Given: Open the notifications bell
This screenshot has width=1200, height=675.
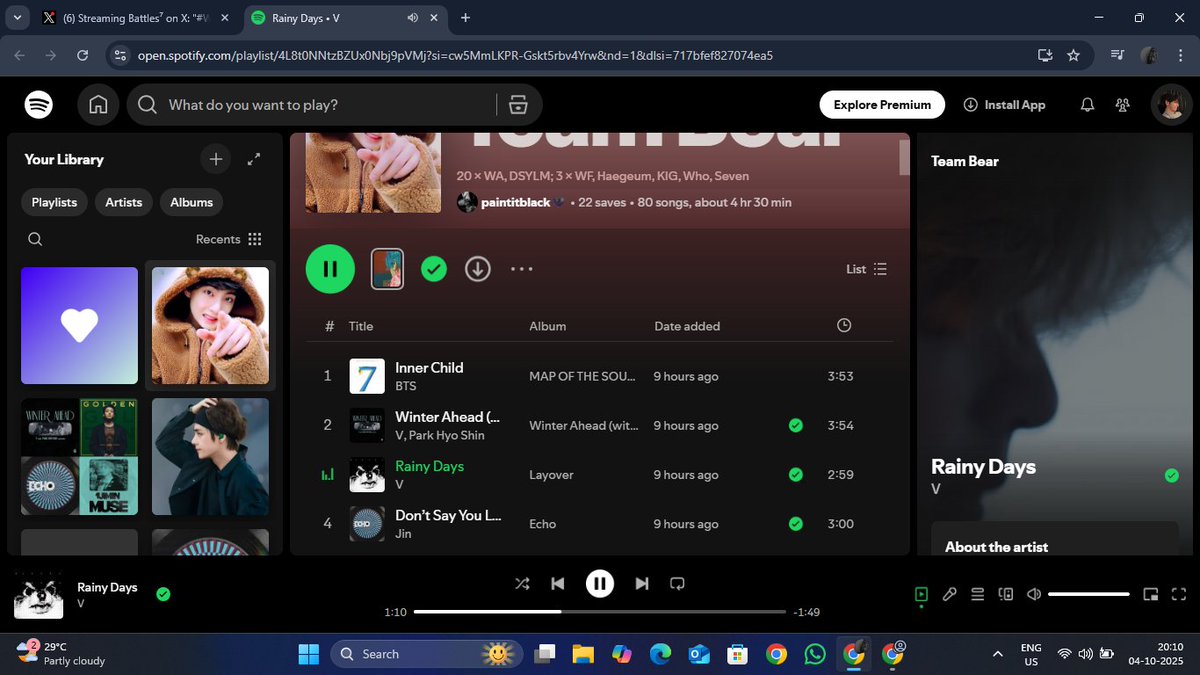Looking at the screenshot, I should (x=1088, y=105).
